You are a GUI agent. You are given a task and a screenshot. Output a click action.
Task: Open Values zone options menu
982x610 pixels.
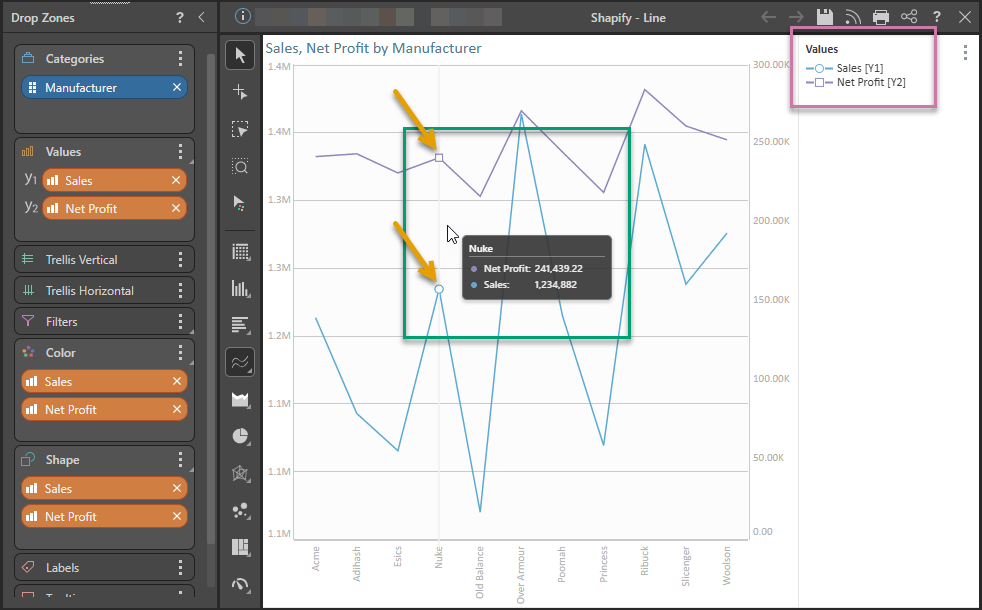pos(180,152)
